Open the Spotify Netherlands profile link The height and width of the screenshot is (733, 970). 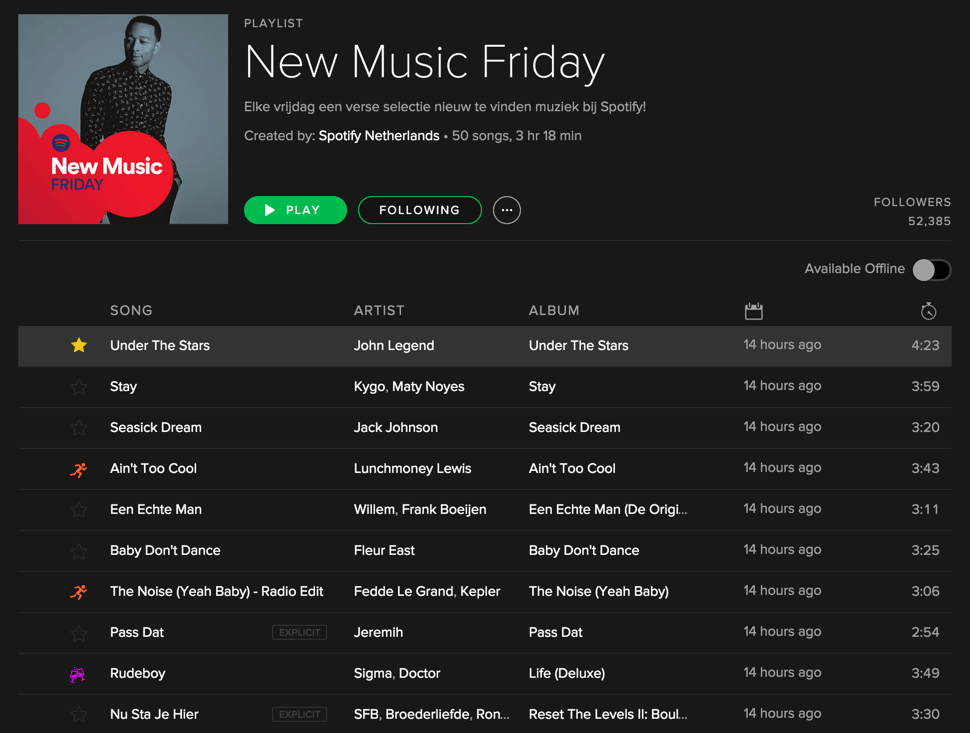click(x=379, y=135)
